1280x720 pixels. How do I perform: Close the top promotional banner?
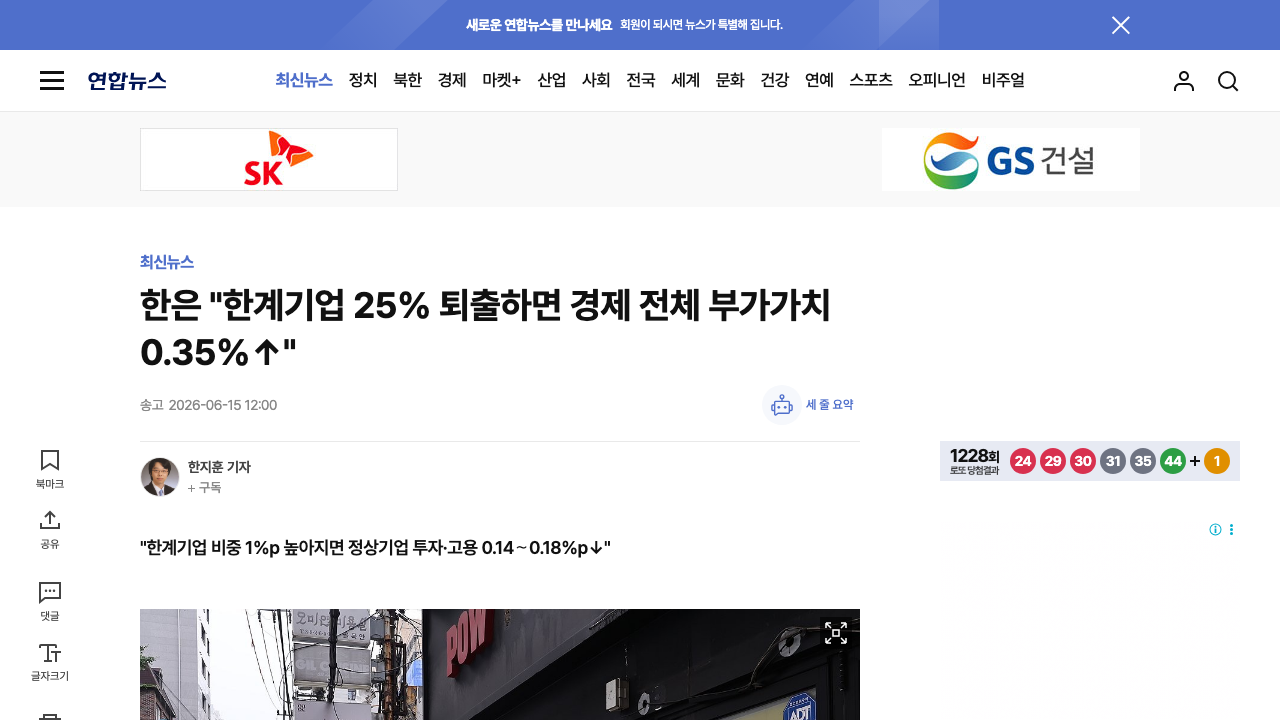tap(1121, 25)
